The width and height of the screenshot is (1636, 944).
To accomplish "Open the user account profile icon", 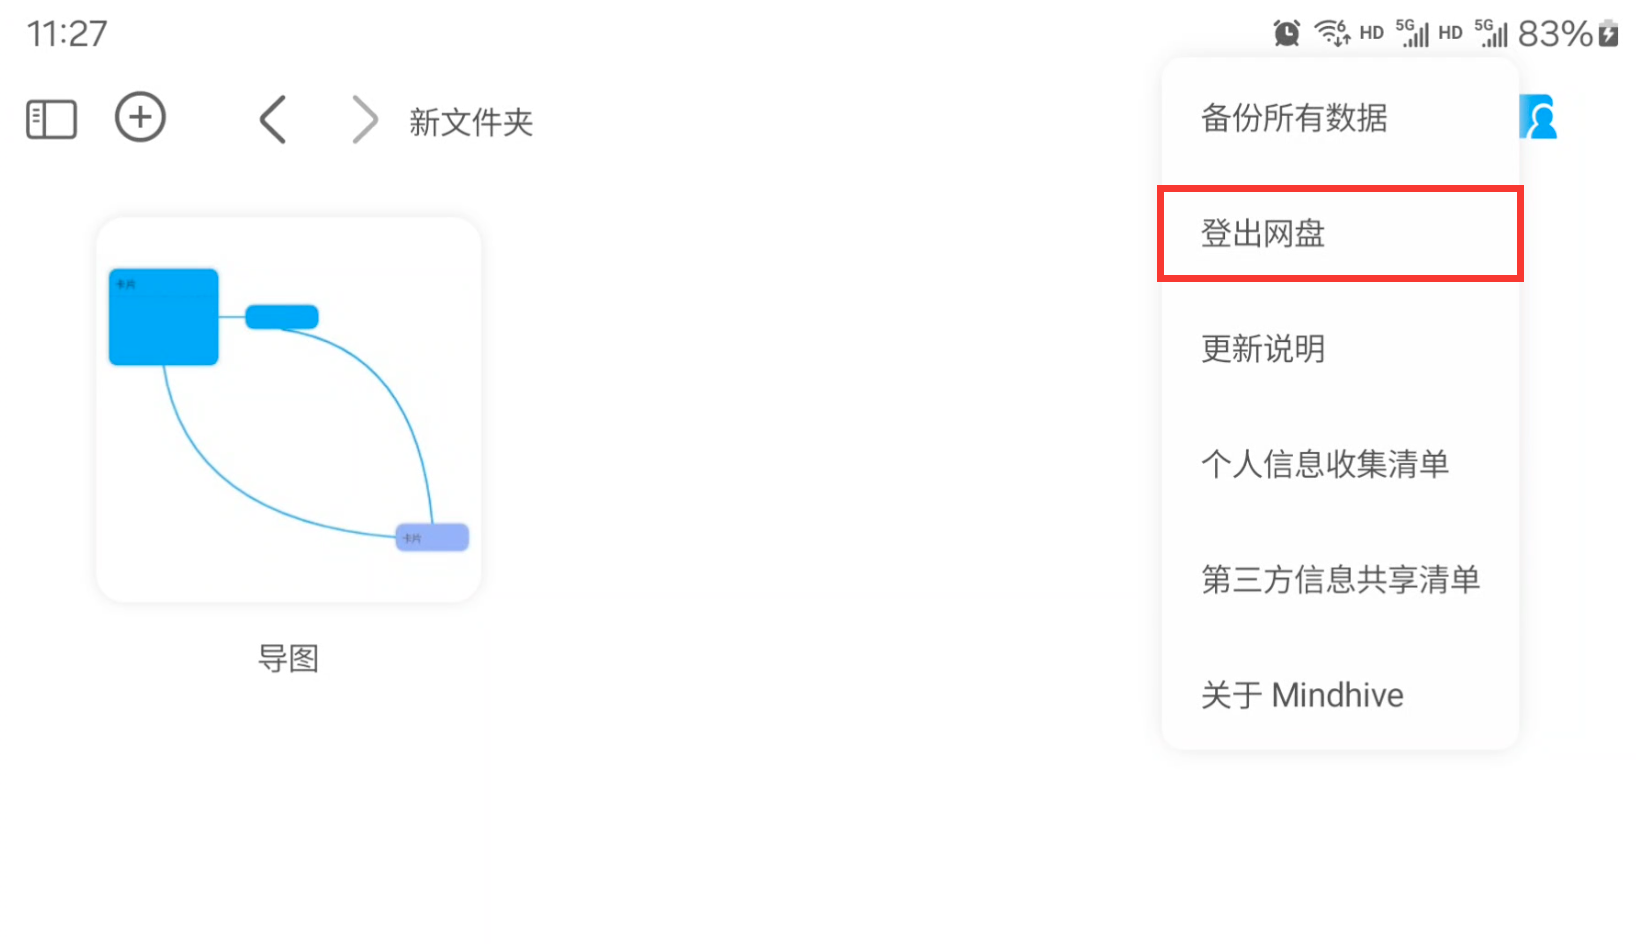I will (x=1540, y=118).
